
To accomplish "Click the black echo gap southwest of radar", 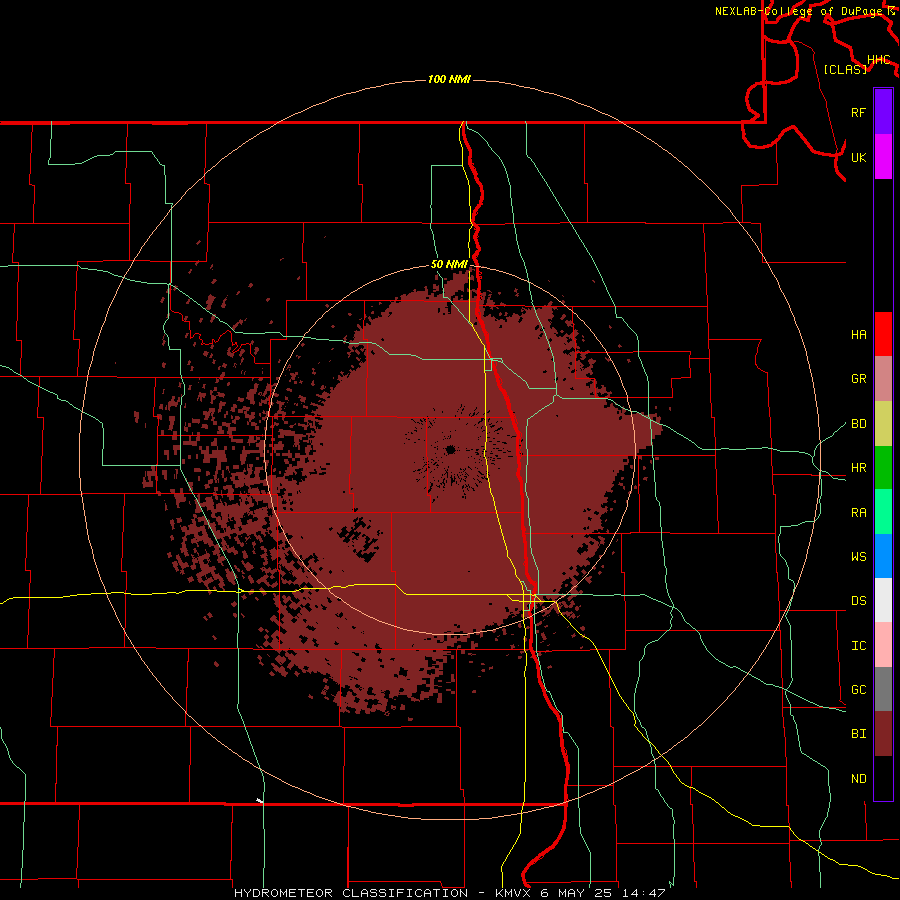I will click(x=360, y=538).
